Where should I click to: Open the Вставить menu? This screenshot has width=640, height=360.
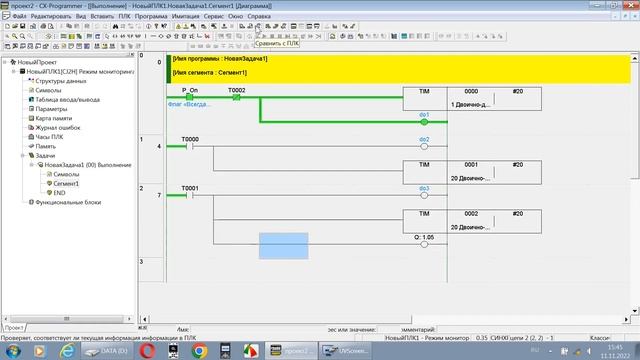click(102, 16)
